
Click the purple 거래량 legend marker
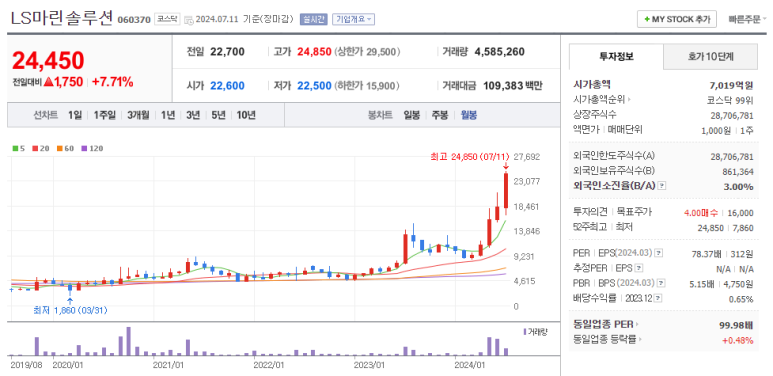[x=525, y=332]
